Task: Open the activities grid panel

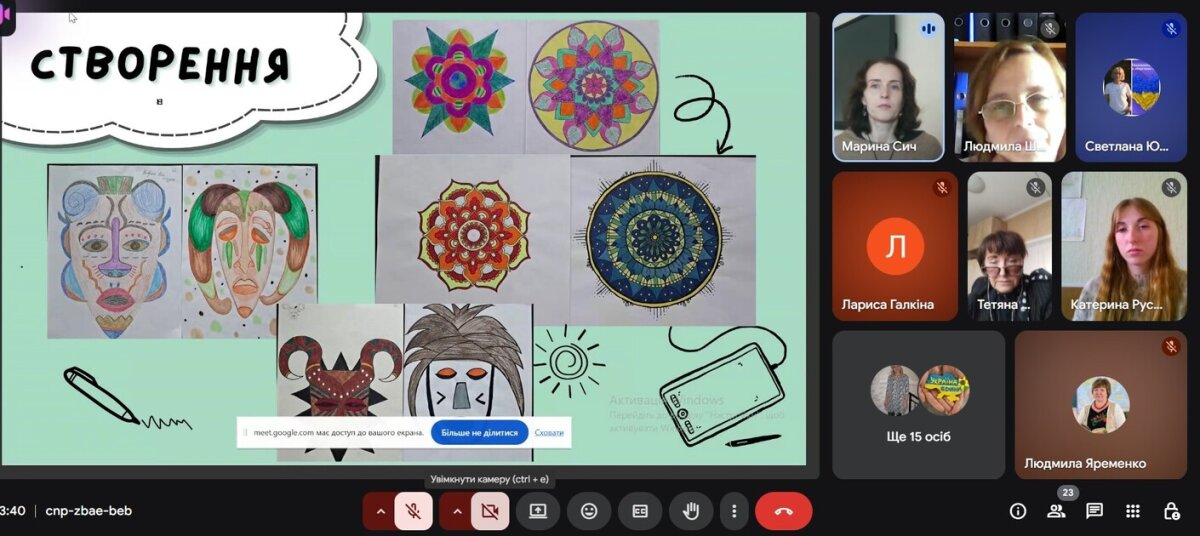Action: click(1132, 511)
